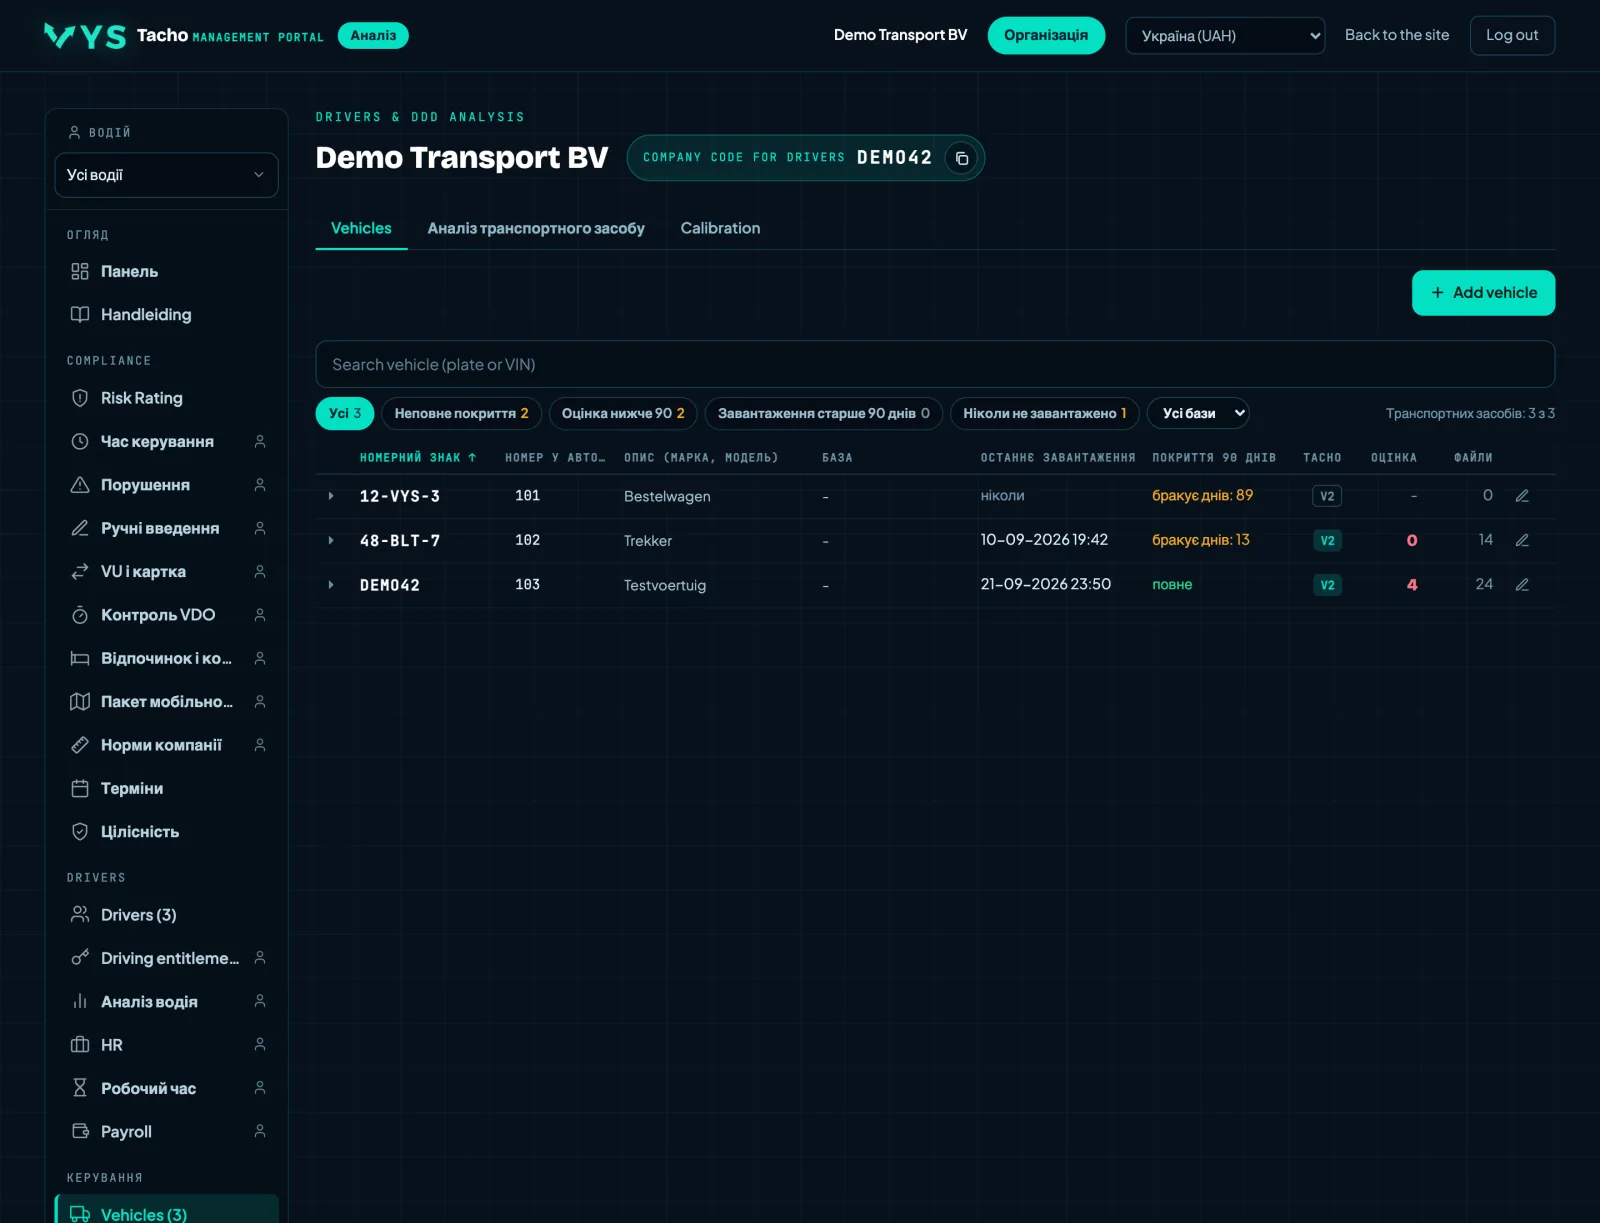The height and width of the screenshot is (1223, 1600).
Task: Open VU і картка item
Action: pyautogui.click(x=166, y=571)
